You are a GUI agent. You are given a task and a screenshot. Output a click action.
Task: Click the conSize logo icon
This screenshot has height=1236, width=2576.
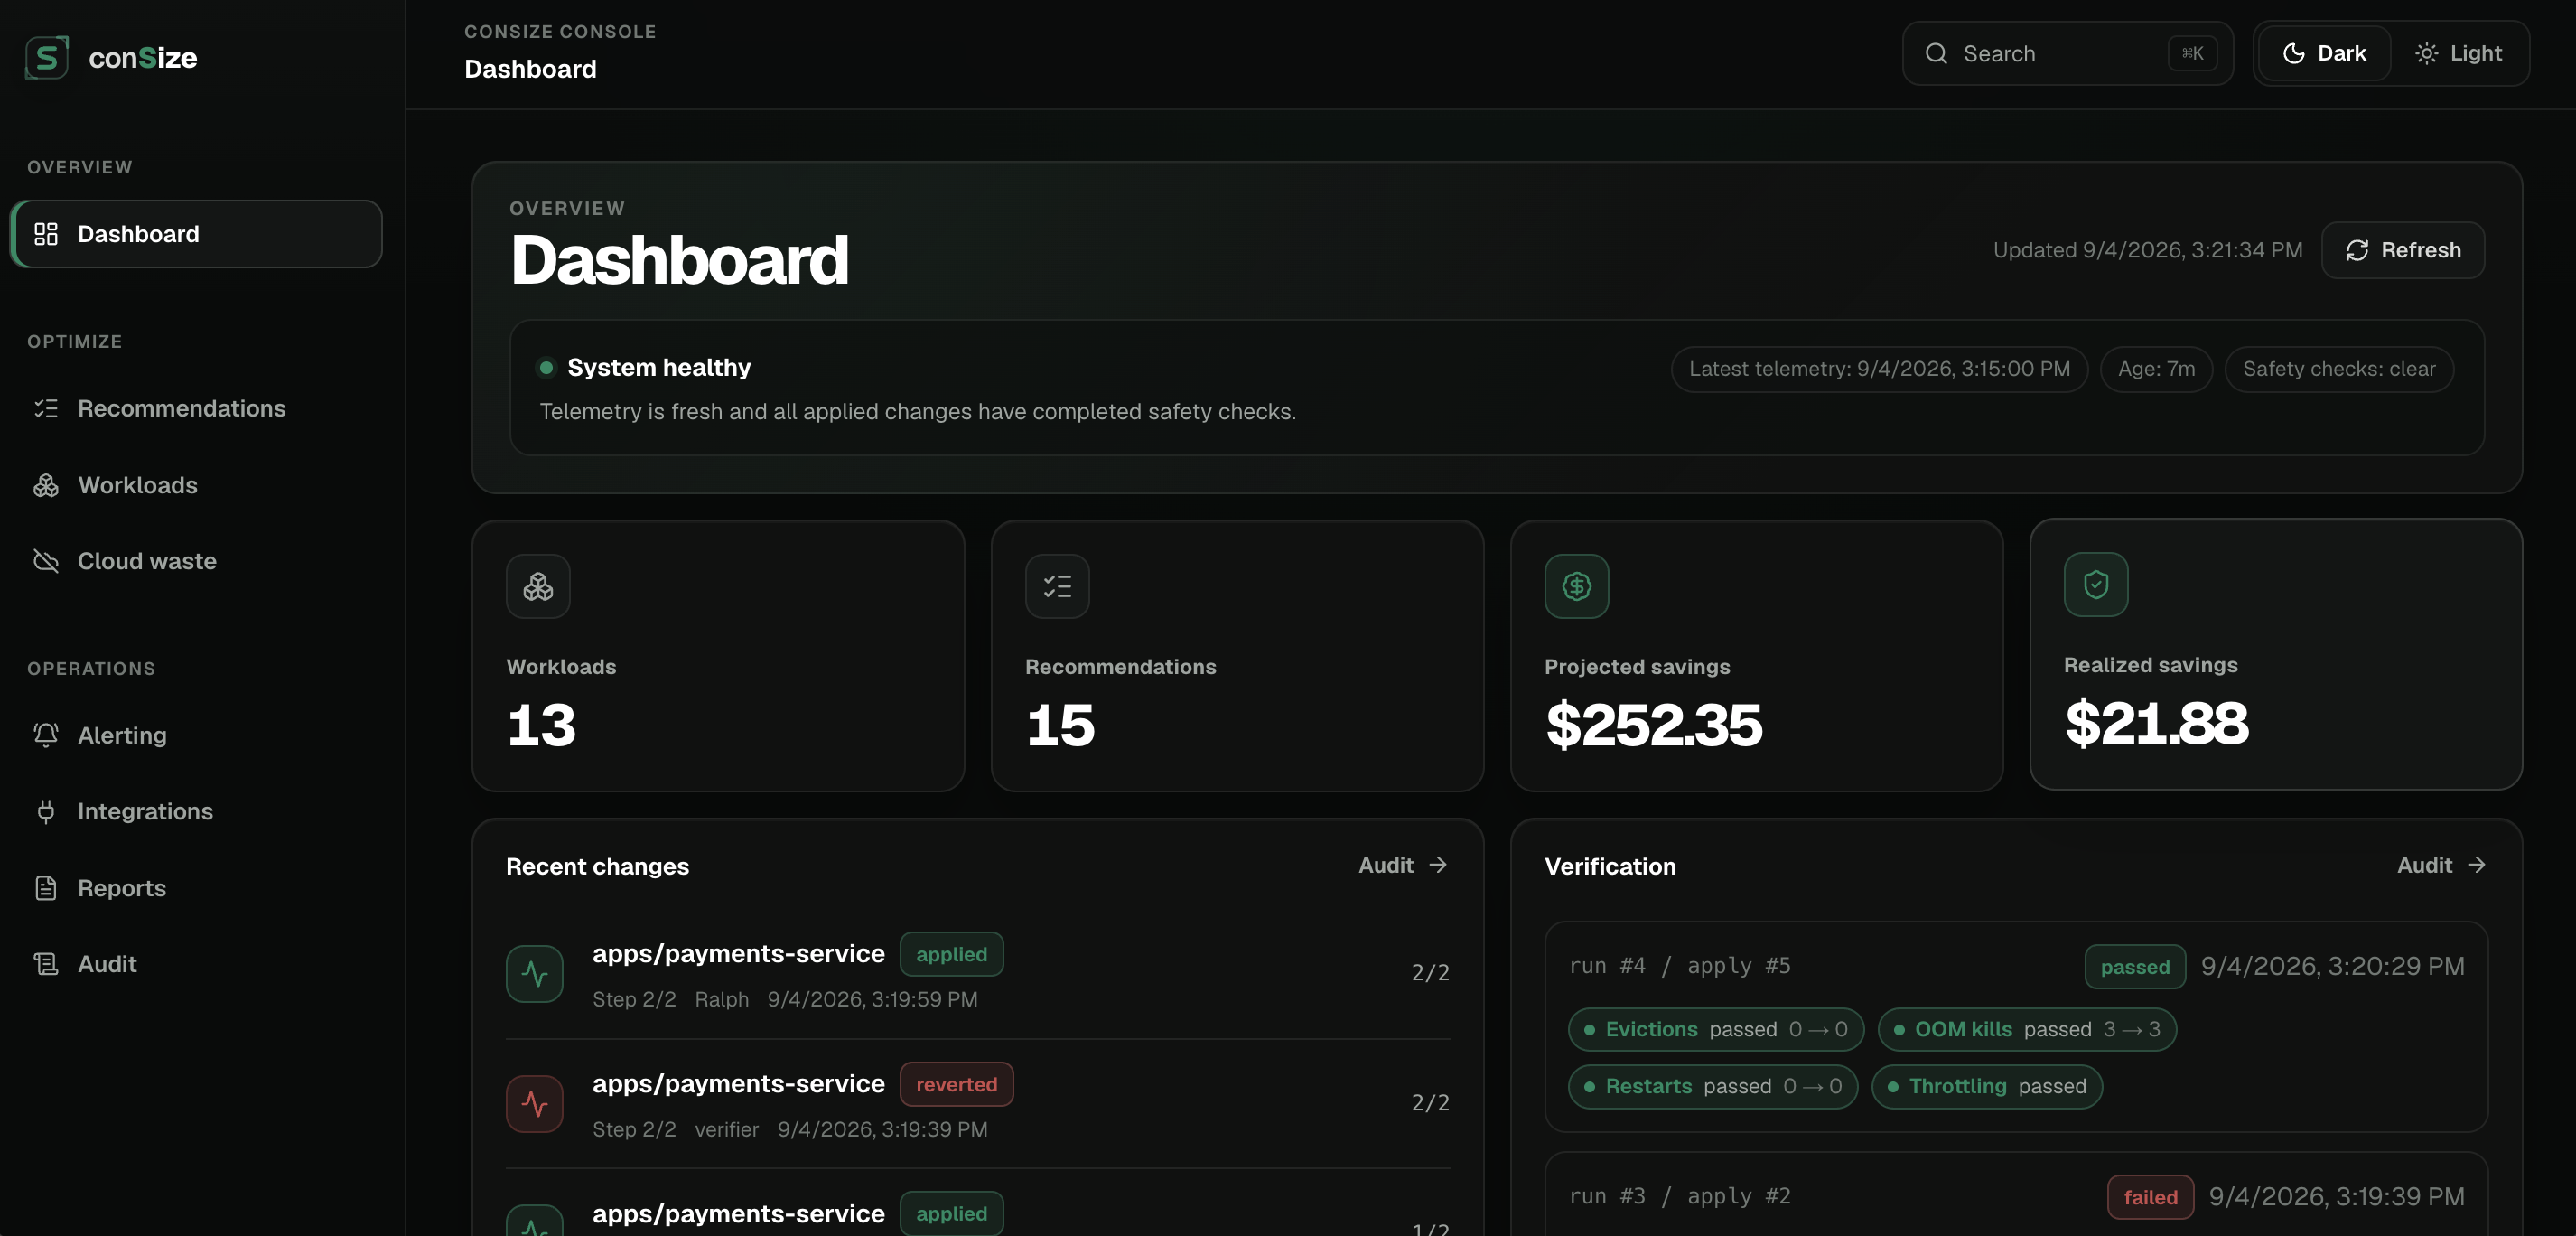click(x=47, y=57)
